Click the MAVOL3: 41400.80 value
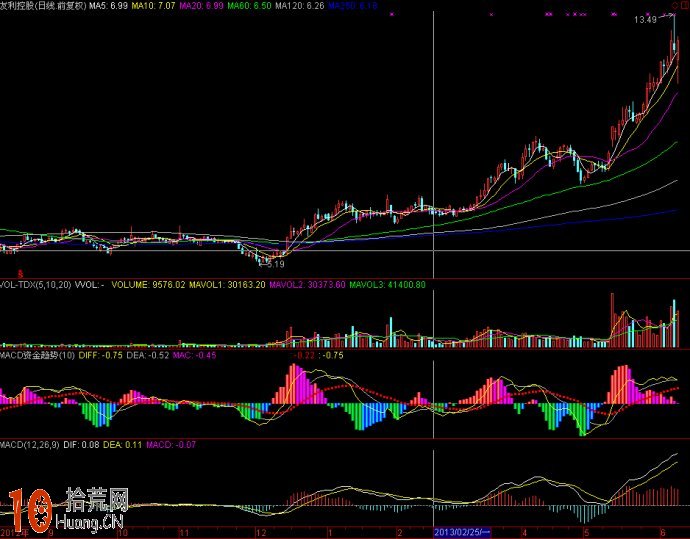The width and height of the screenshot is (690, 539). point(387,285)
